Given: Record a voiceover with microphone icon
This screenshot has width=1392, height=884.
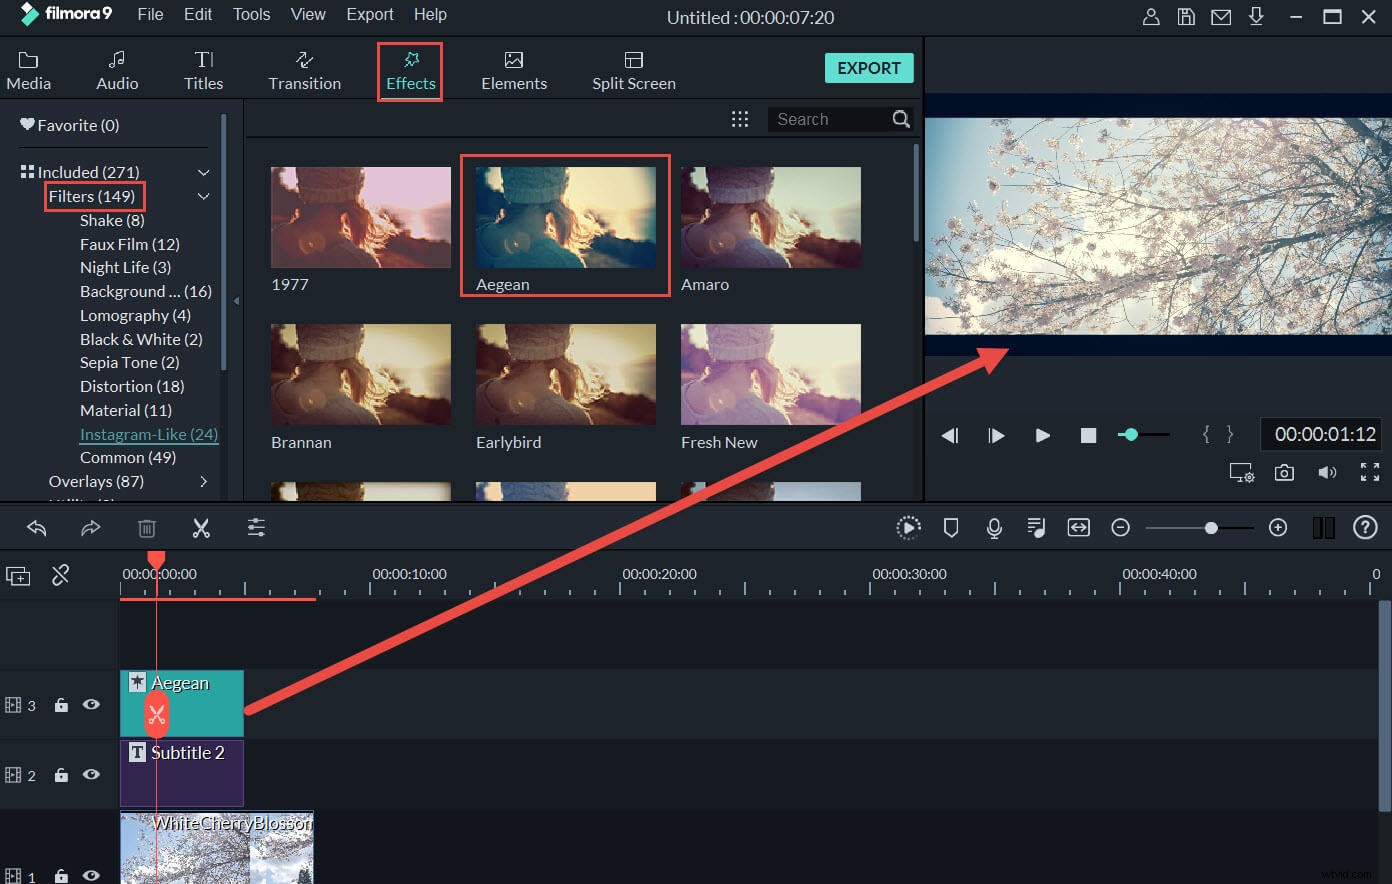Looking at the screenshot, I should pyautogui.click(x=994, y=528).
